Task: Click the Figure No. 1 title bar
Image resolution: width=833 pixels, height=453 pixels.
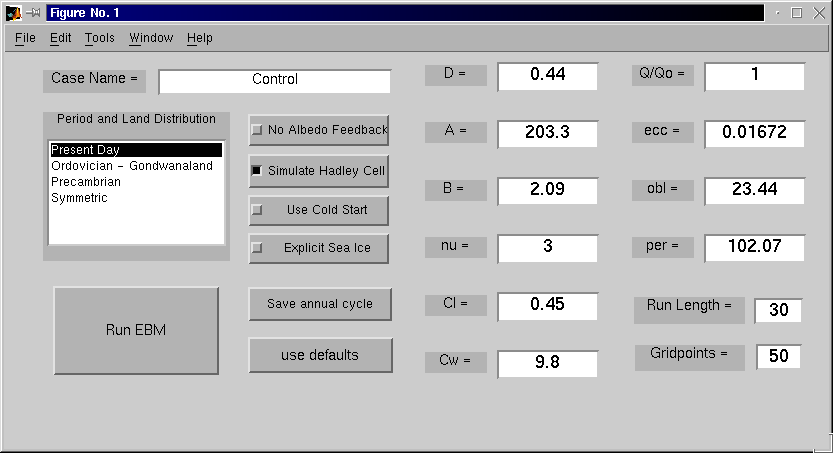Action: click(405, 13)
